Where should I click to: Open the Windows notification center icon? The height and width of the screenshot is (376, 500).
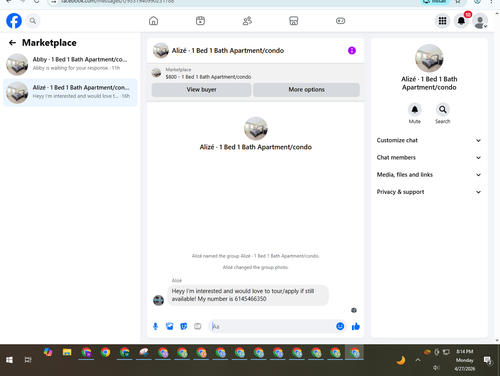488,360
